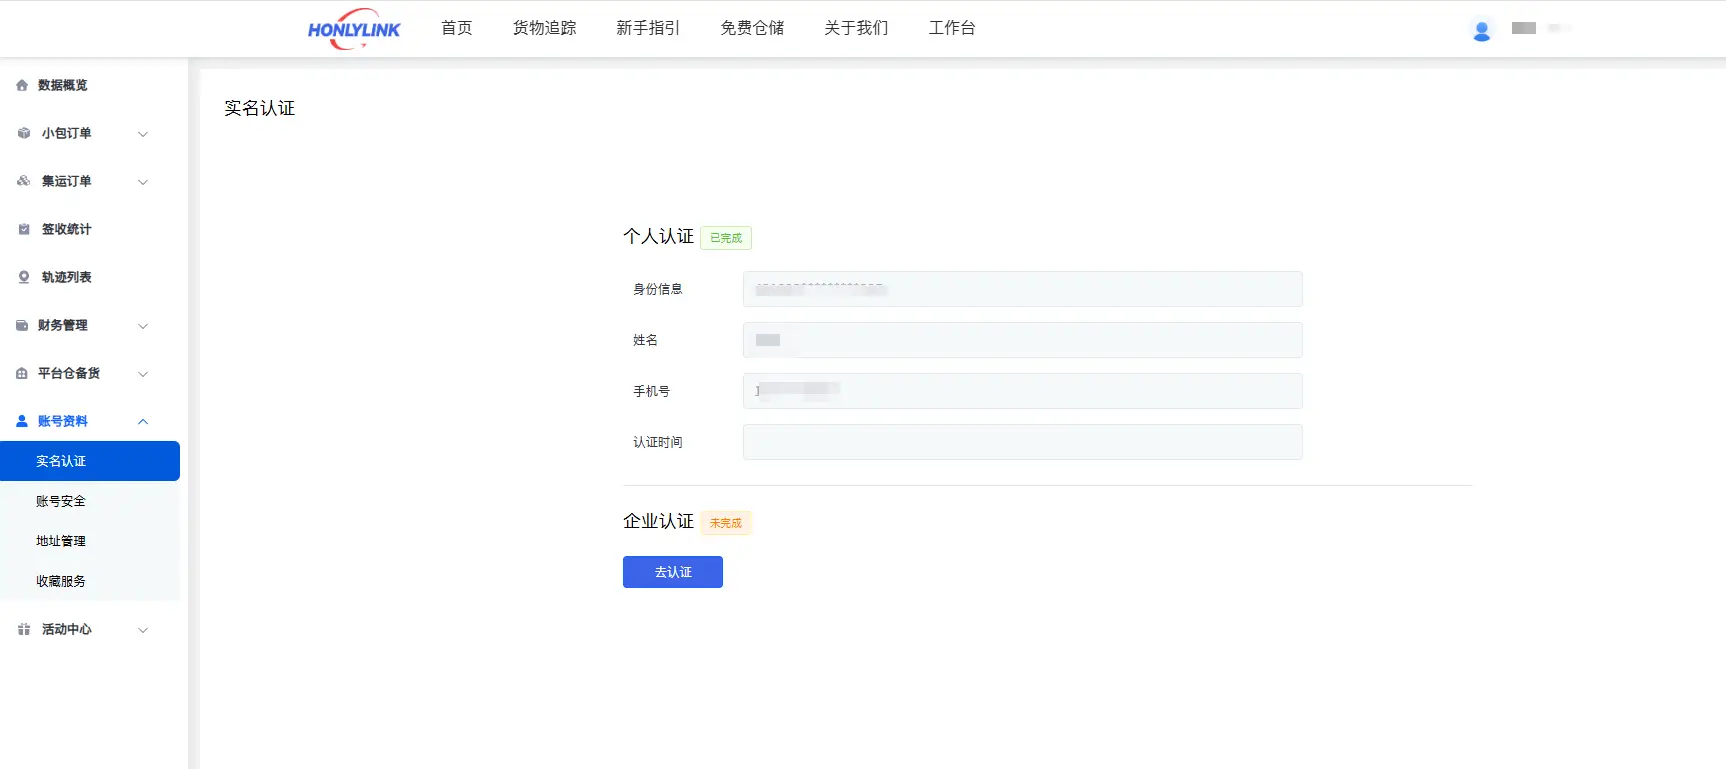Go to 新手指引 navigation item
Screen dimensions: 1726x769
coord(648,28)
